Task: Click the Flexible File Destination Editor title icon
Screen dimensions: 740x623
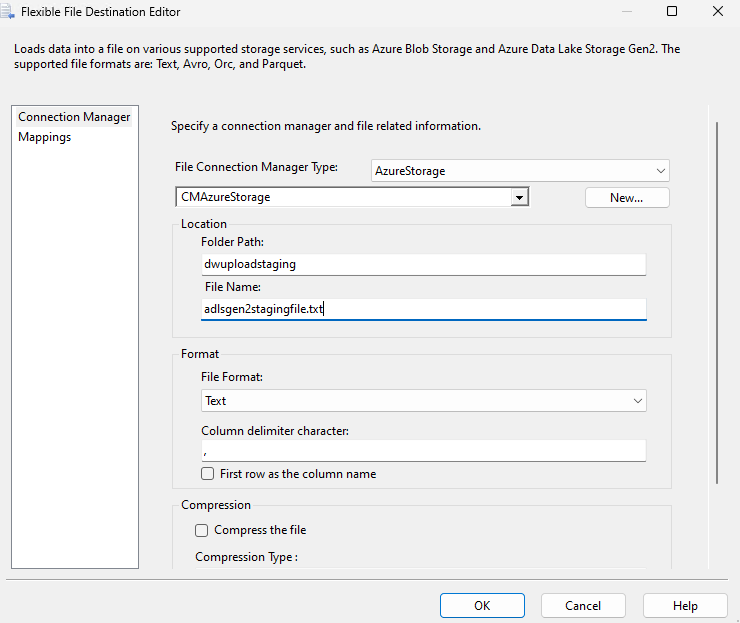Action: coord(7,11)
